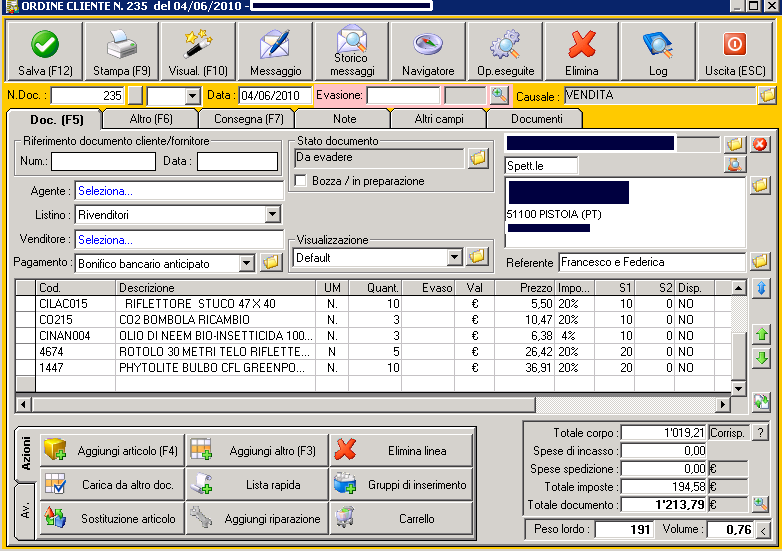Click Elimina linea button
Screen dimensions: 782x551
(x=401, y=451)
